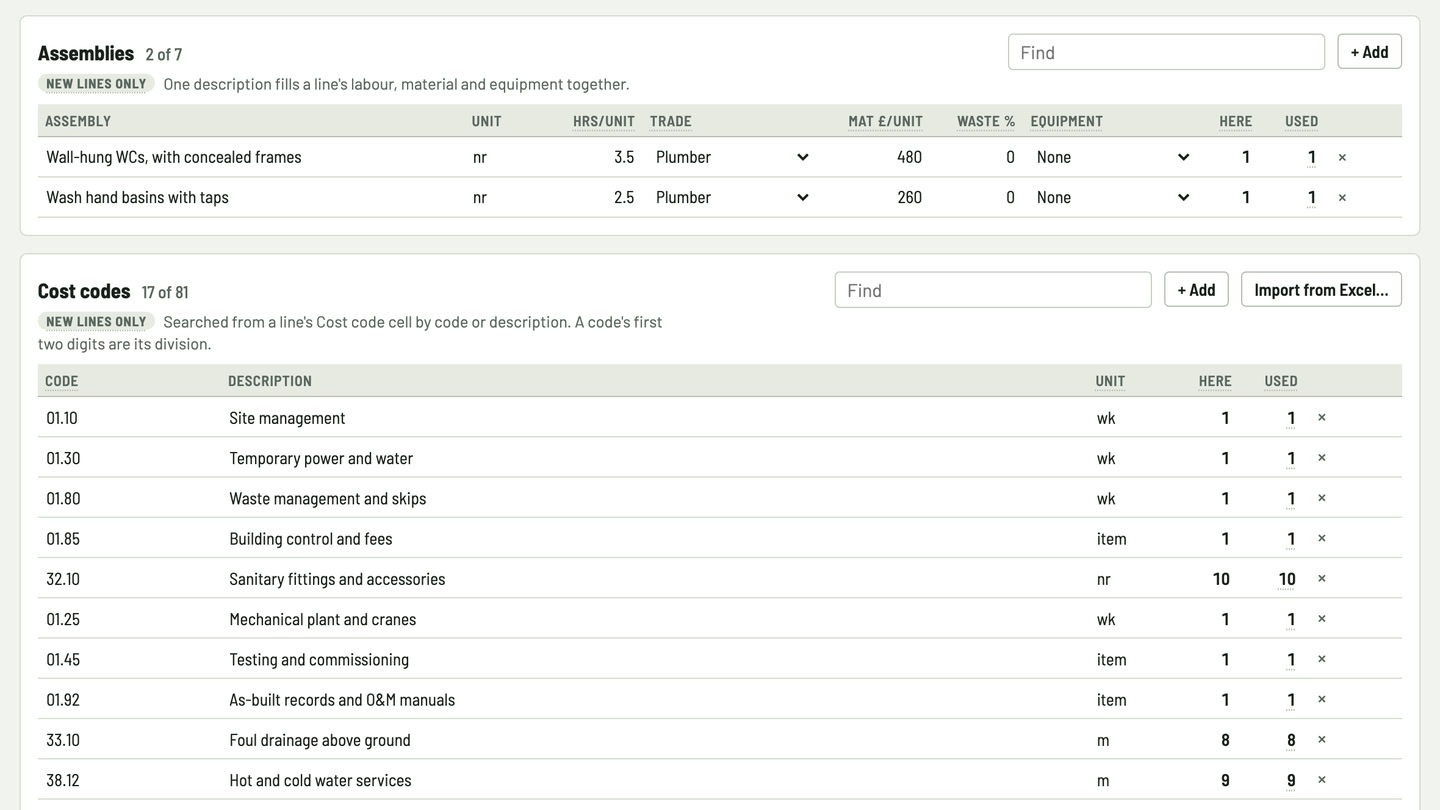Click the Cost codes 'New lines only' badge

96,322
